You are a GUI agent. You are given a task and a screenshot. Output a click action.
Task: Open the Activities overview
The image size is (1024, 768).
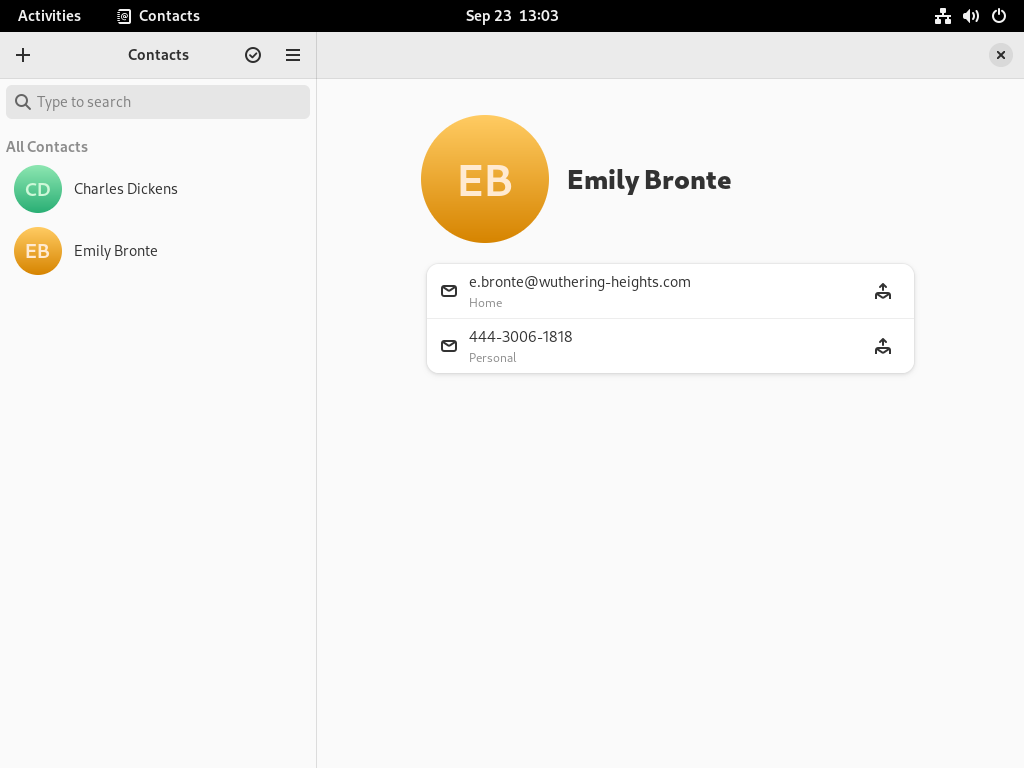49,16
